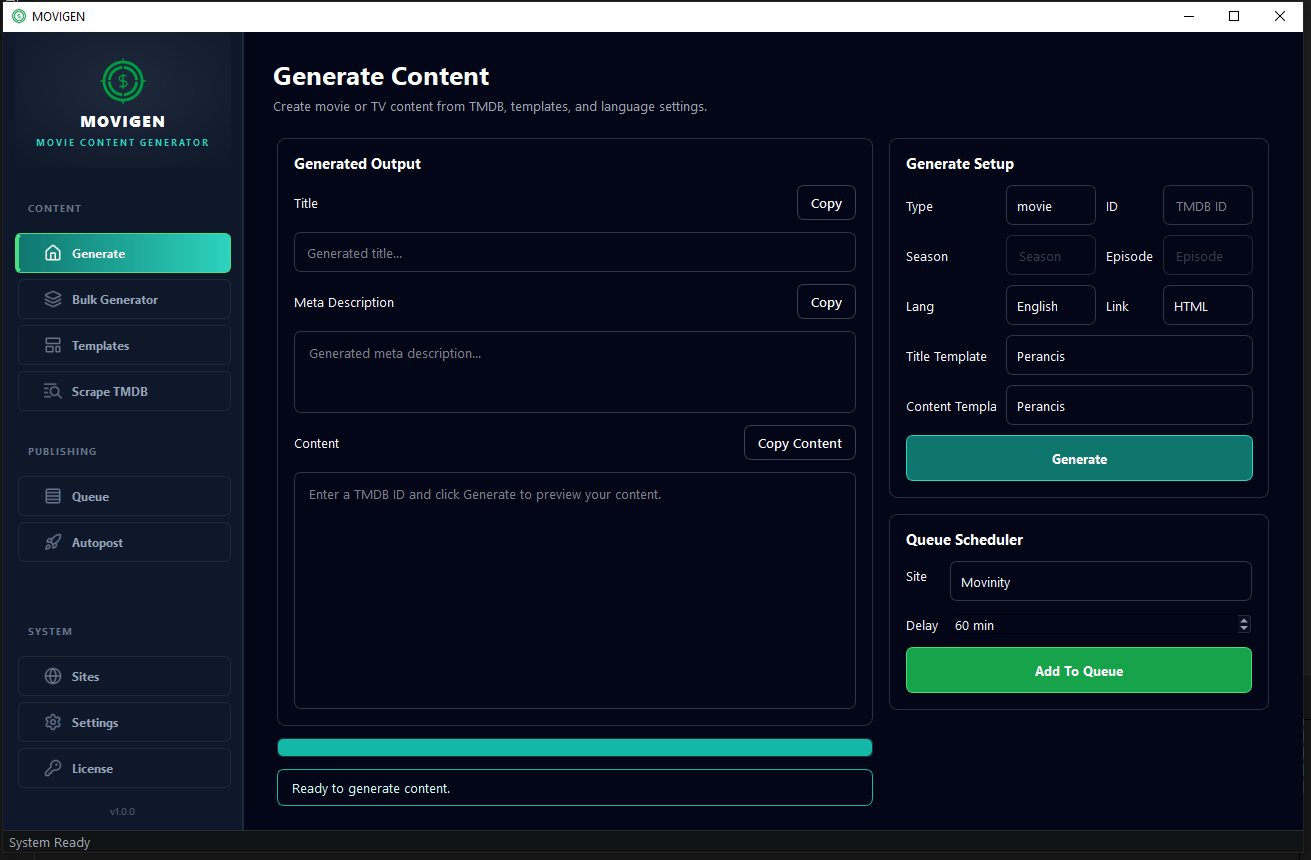Click the 'Ready to generate content.' status box
Screen dimensions: 1311x860
coord(575,788)
